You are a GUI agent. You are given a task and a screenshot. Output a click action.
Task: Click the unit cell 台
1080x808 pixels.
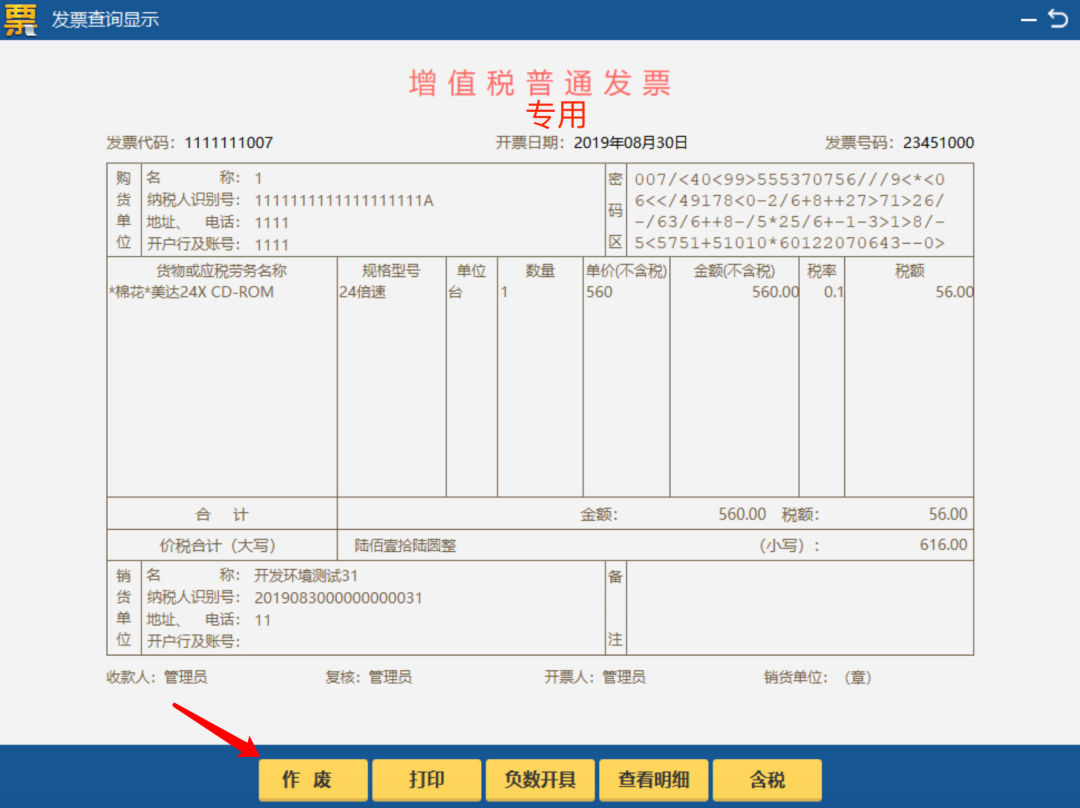point(455,292)
